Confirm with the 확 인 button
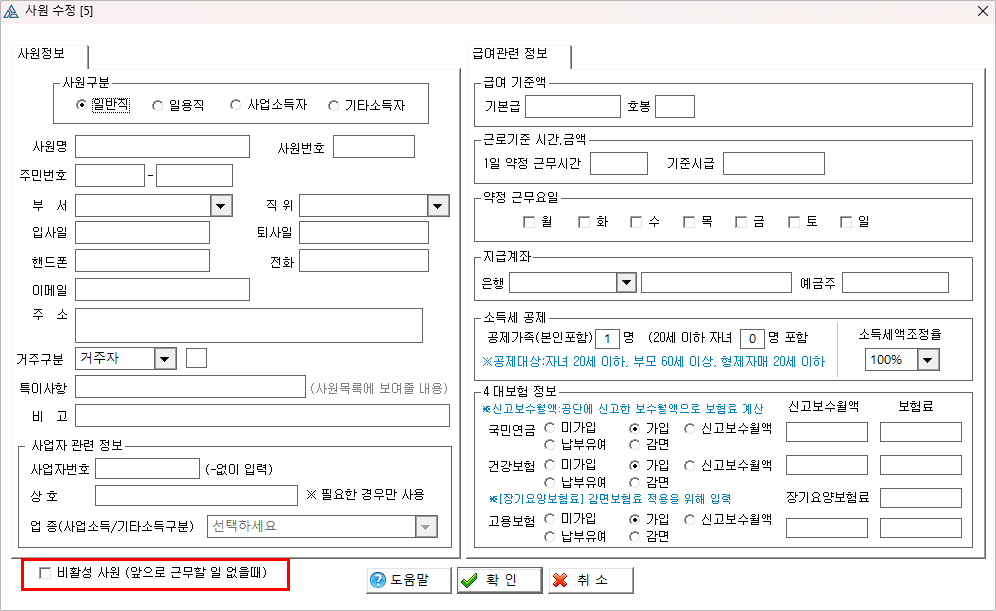996x611 pixels. tap(500, 581)
